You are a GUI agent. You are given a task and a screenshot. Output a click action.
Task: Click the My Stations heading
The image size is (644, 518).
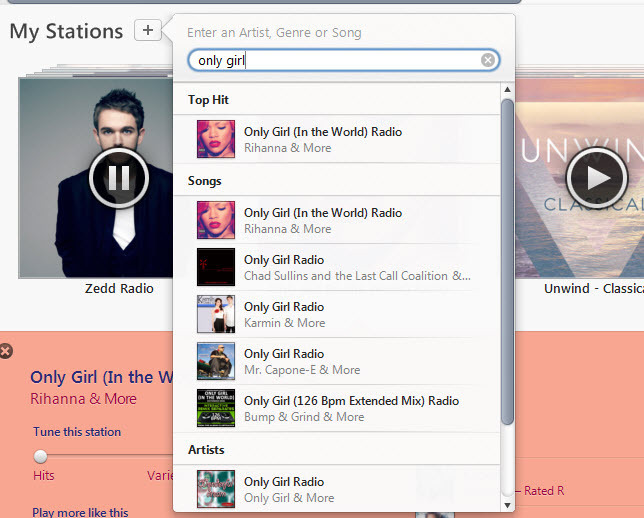[x=66, y=32]
